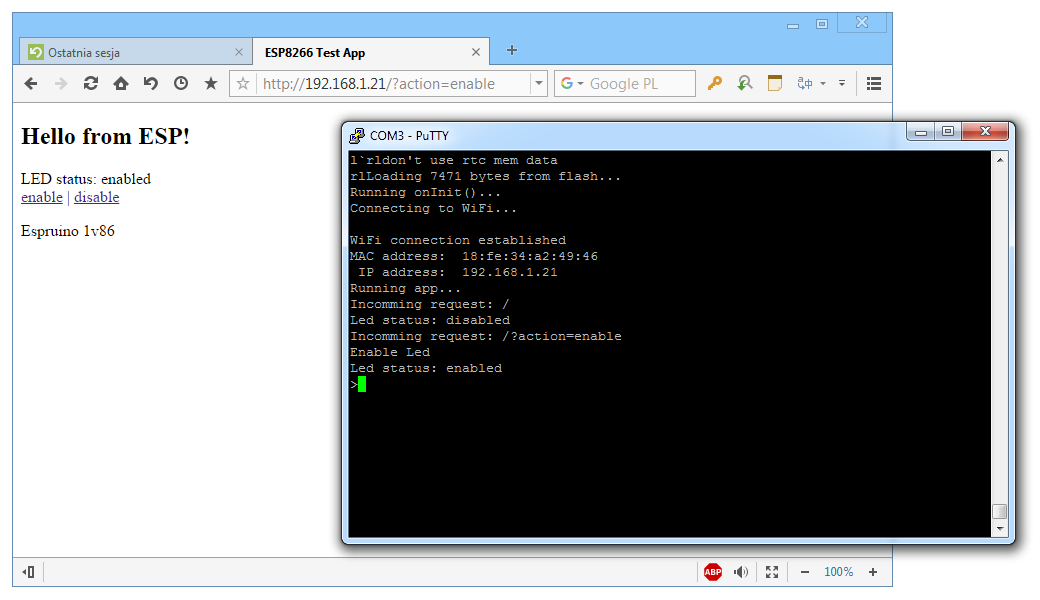Zoom in using the plus button
Image resolution: width=1040 pixels, height=600 pixels.
pos(873,572)
